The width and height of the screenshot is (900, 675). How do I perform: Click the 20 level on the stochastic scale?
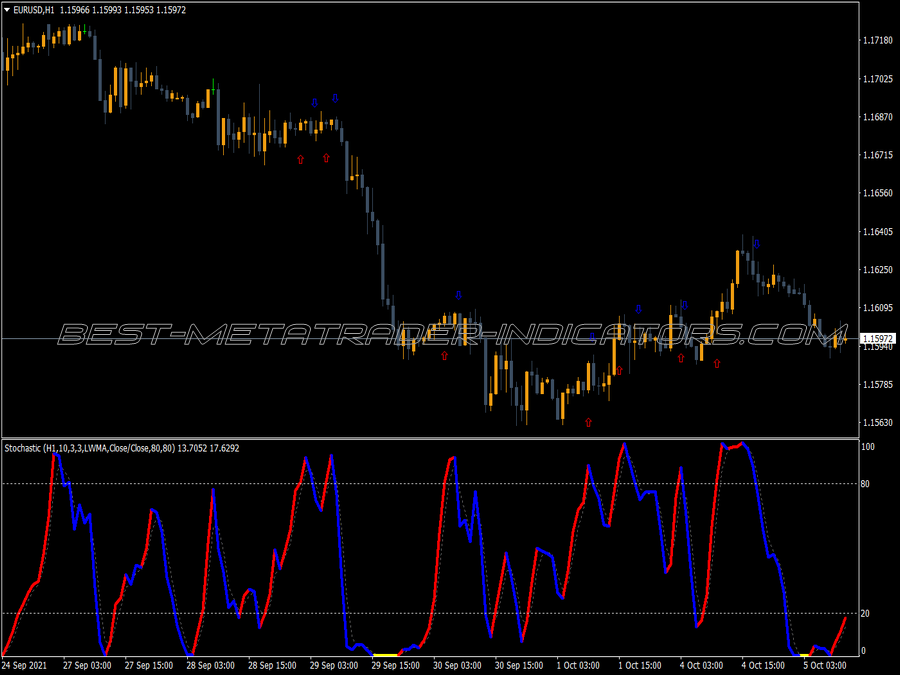point(866,614)
